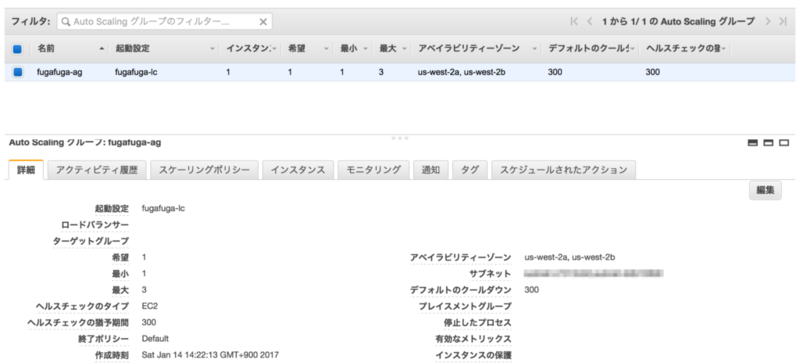Open 最小 column dropdown arrow
This screenshot has width=800, height=363.
coord(365,50)
